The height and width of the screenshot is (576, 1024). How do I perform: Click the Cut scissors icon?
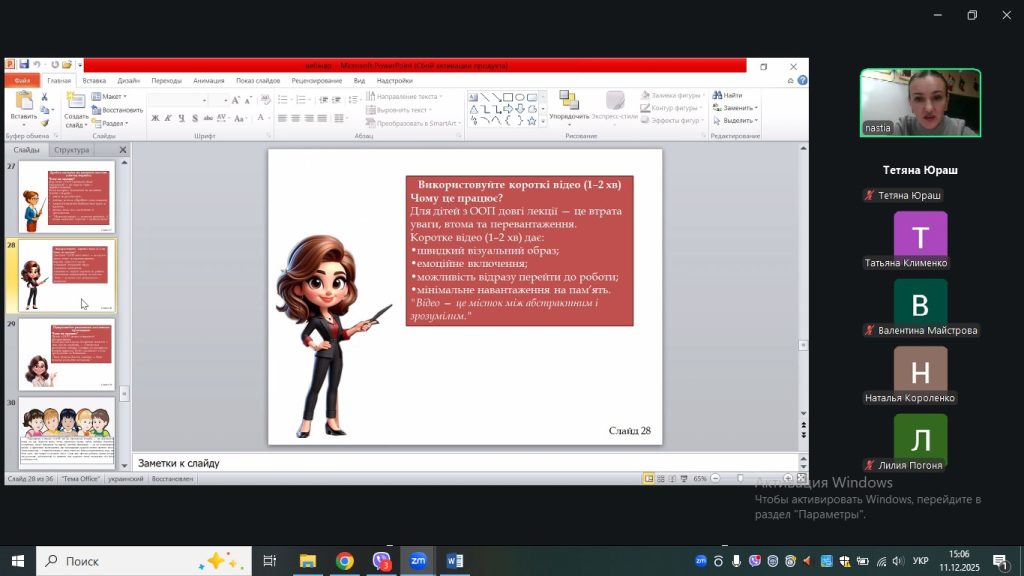[45, 97]
